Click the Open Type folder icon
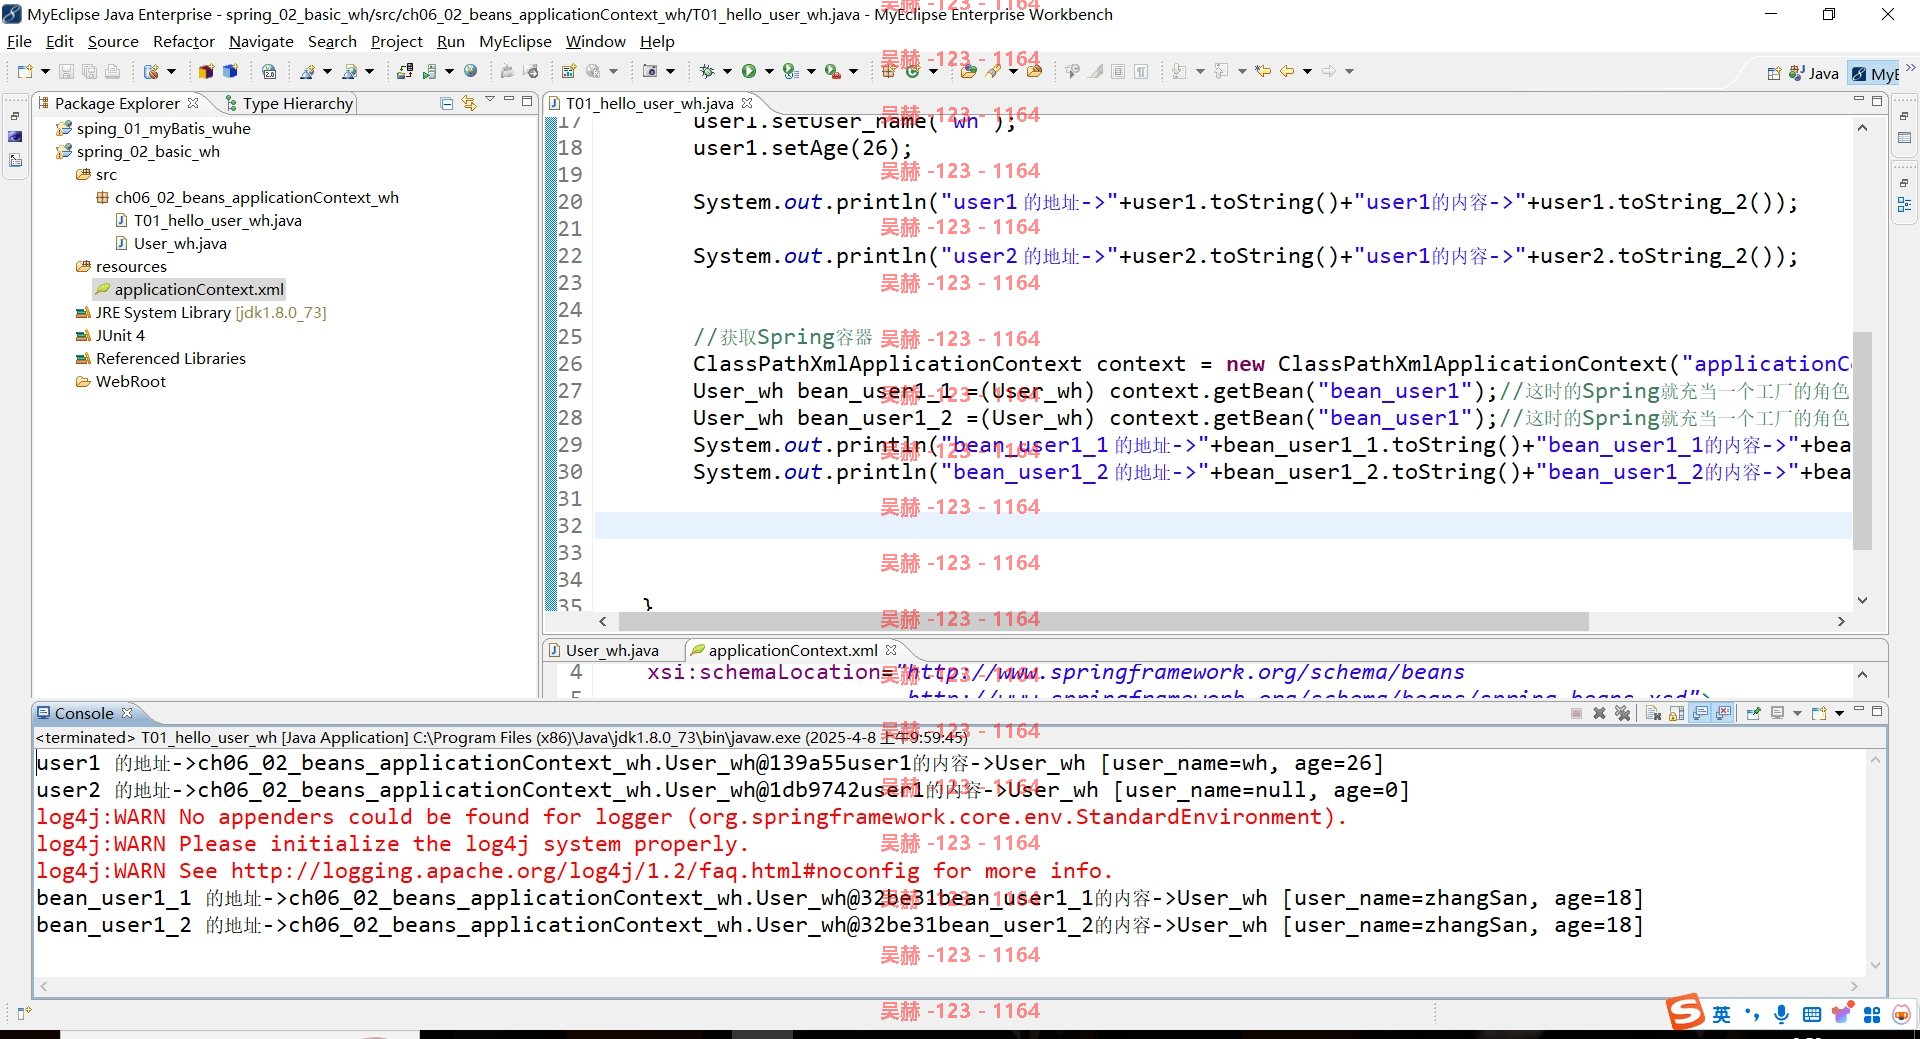The height and width of the screenshot is (1039, 1920). click(x=968, y=71)
